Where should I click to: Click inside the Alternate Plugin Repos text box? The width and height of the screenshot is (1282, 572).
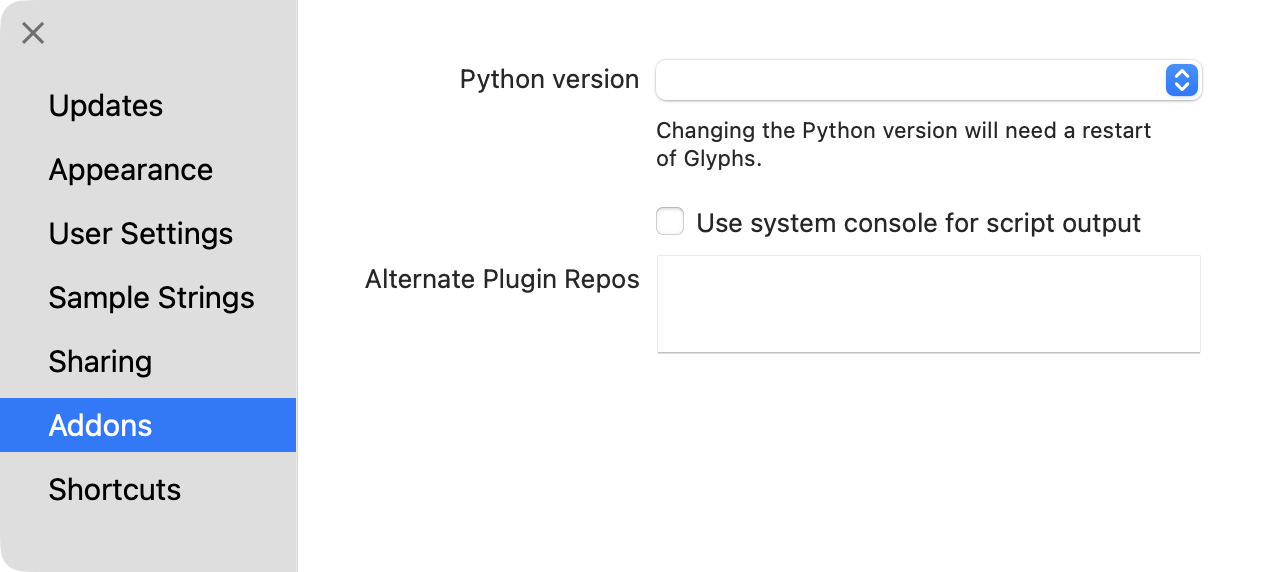[x=928, y=303]
